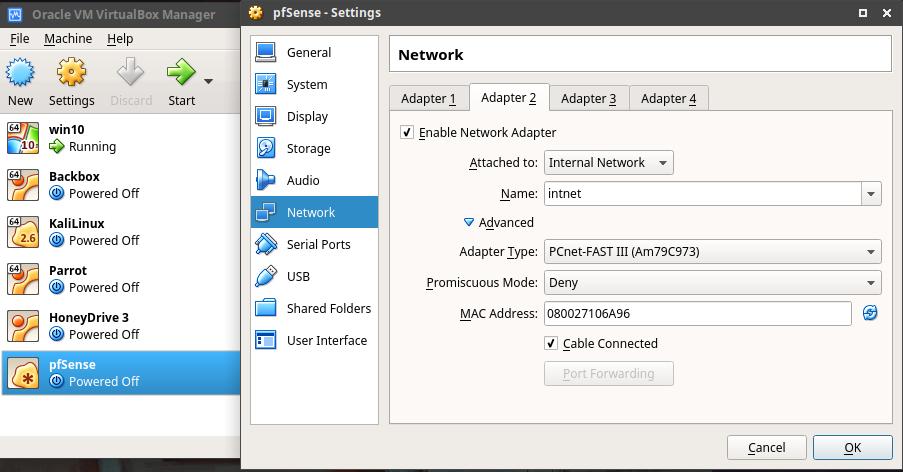Switch to the Adapter 2 tab
Viewport: 903px width, 472px height.
click(x=509, y=97)
